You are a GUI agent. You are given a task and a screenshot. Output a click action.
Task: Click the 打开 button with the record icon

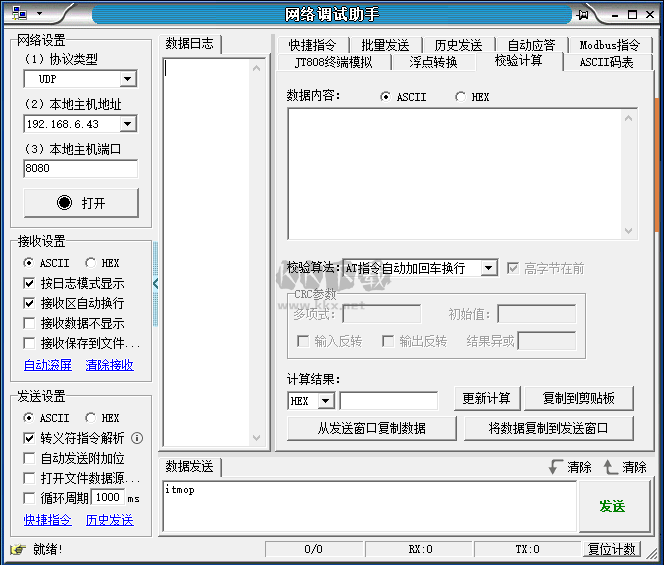[81, 203]
